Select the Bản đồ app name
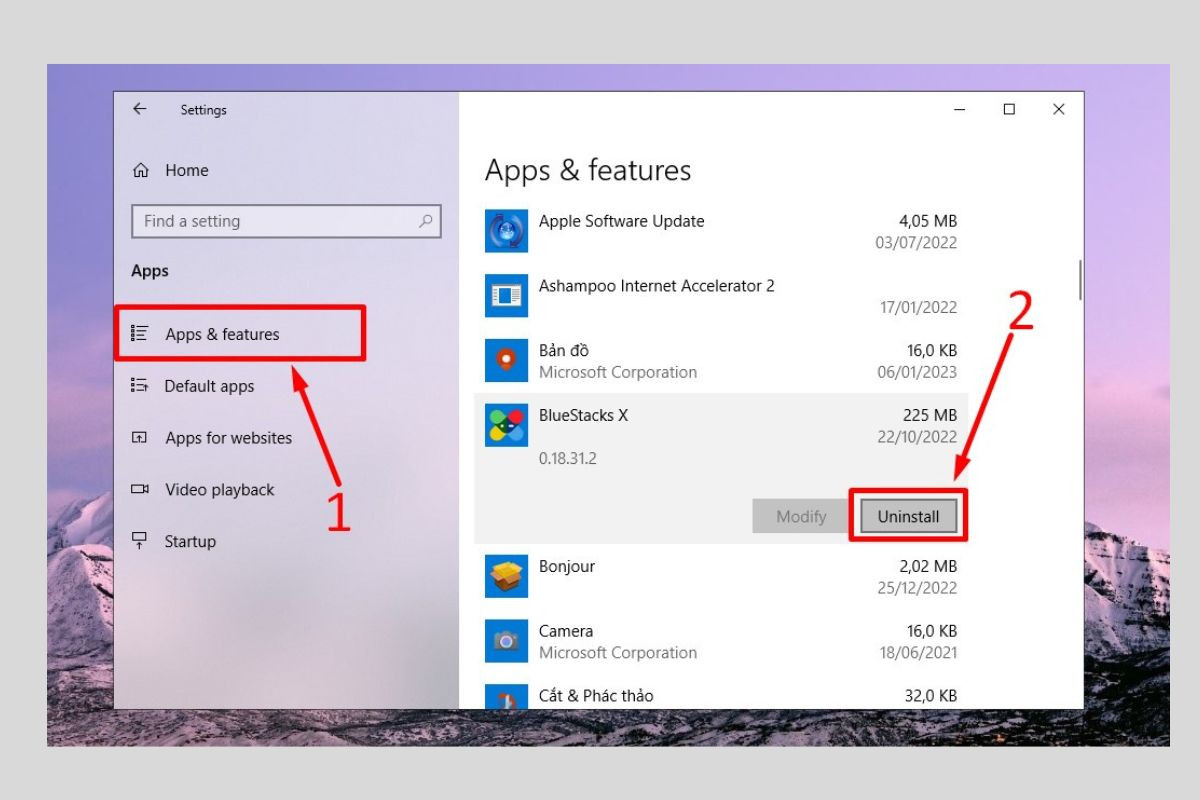 point(564,350)
